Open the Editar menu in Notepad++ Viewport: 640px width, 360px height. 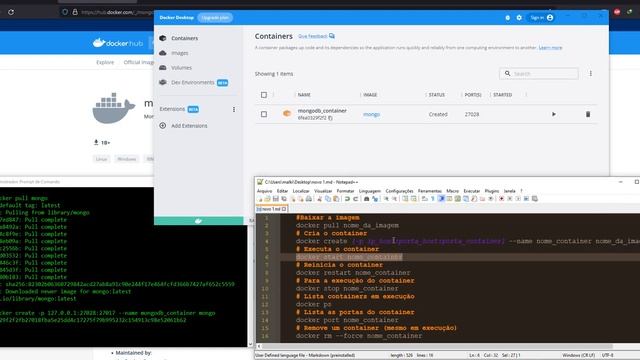[x=282, y=191]
